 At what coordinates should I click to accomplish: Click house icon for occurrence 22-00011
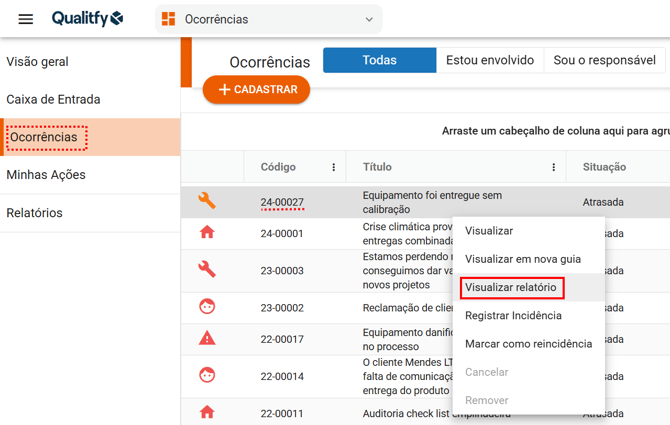(x=207, y=412)
